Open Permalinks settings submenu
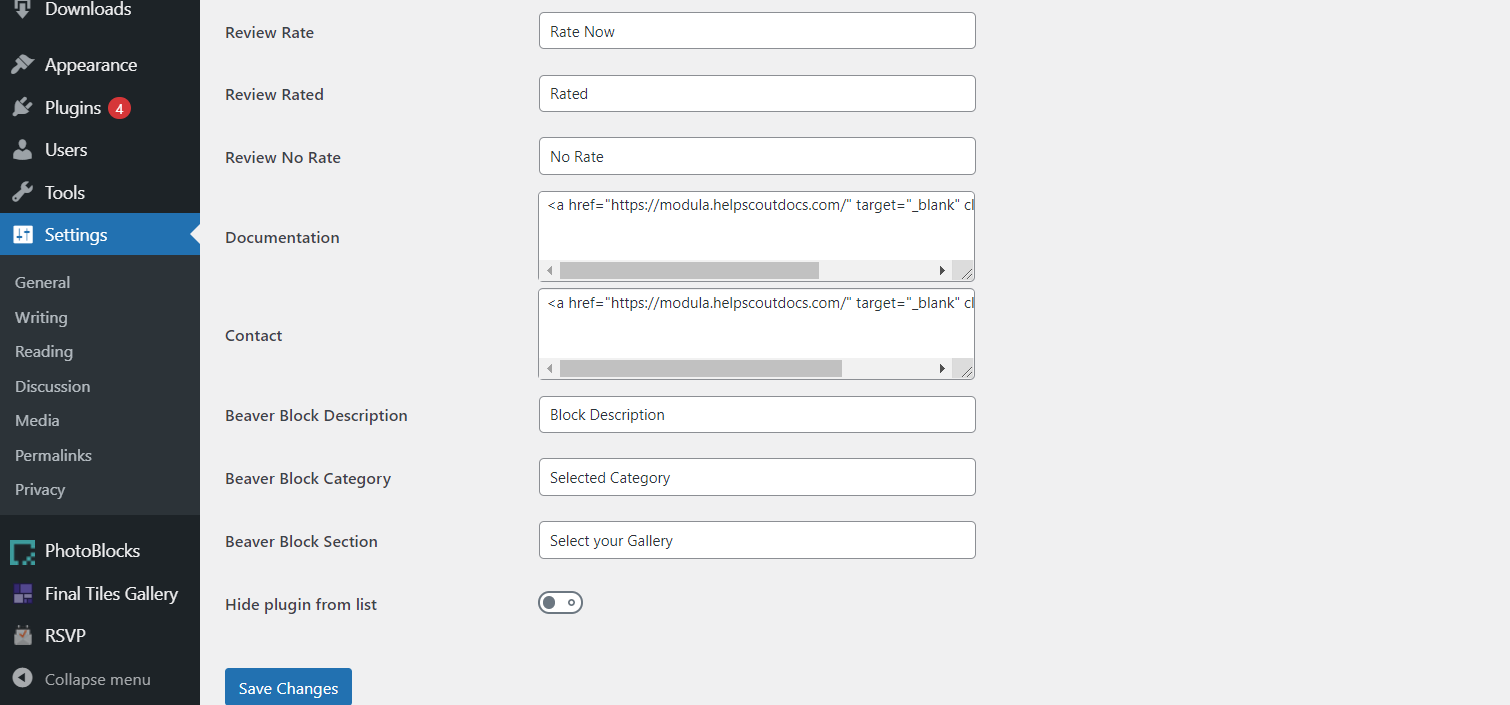 tap(53, 456)
